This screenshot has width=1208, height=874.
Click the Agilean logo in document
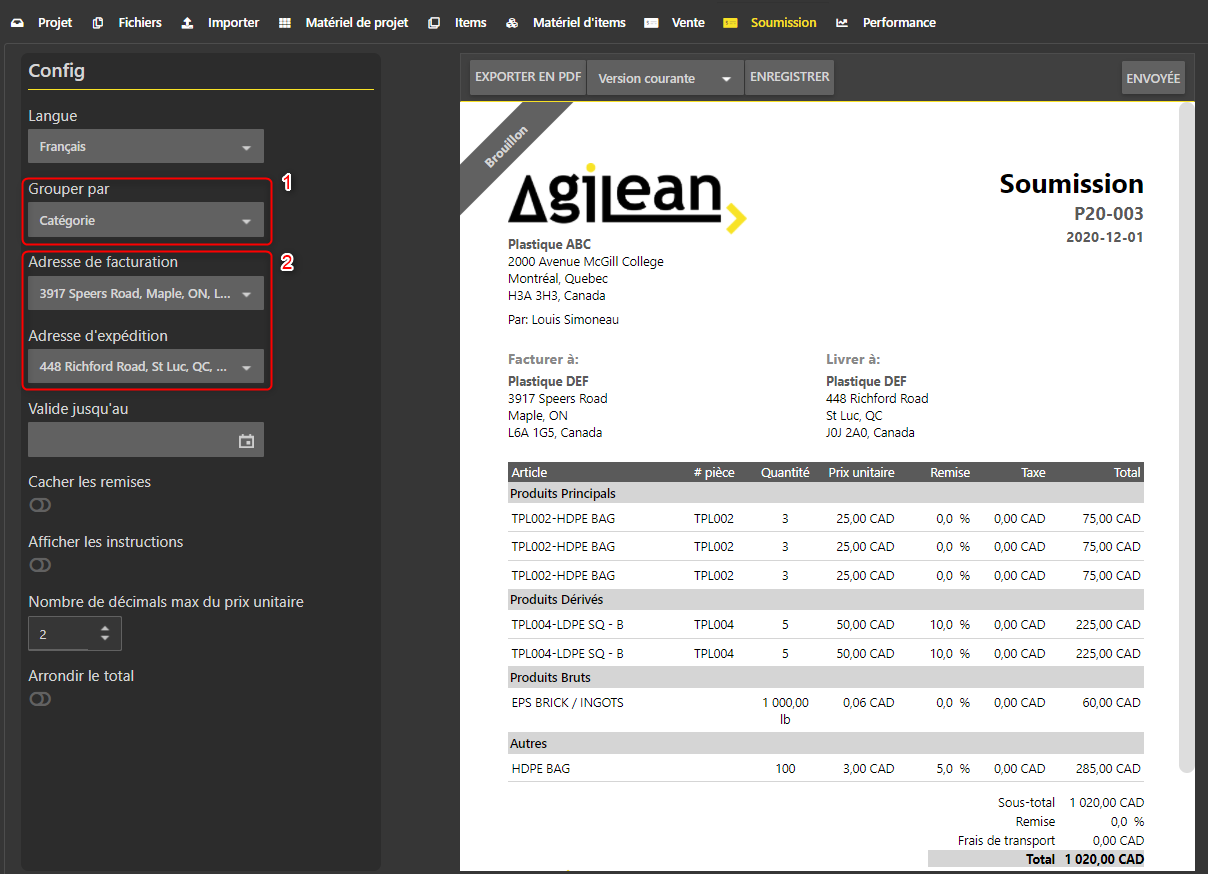point(627,198)
